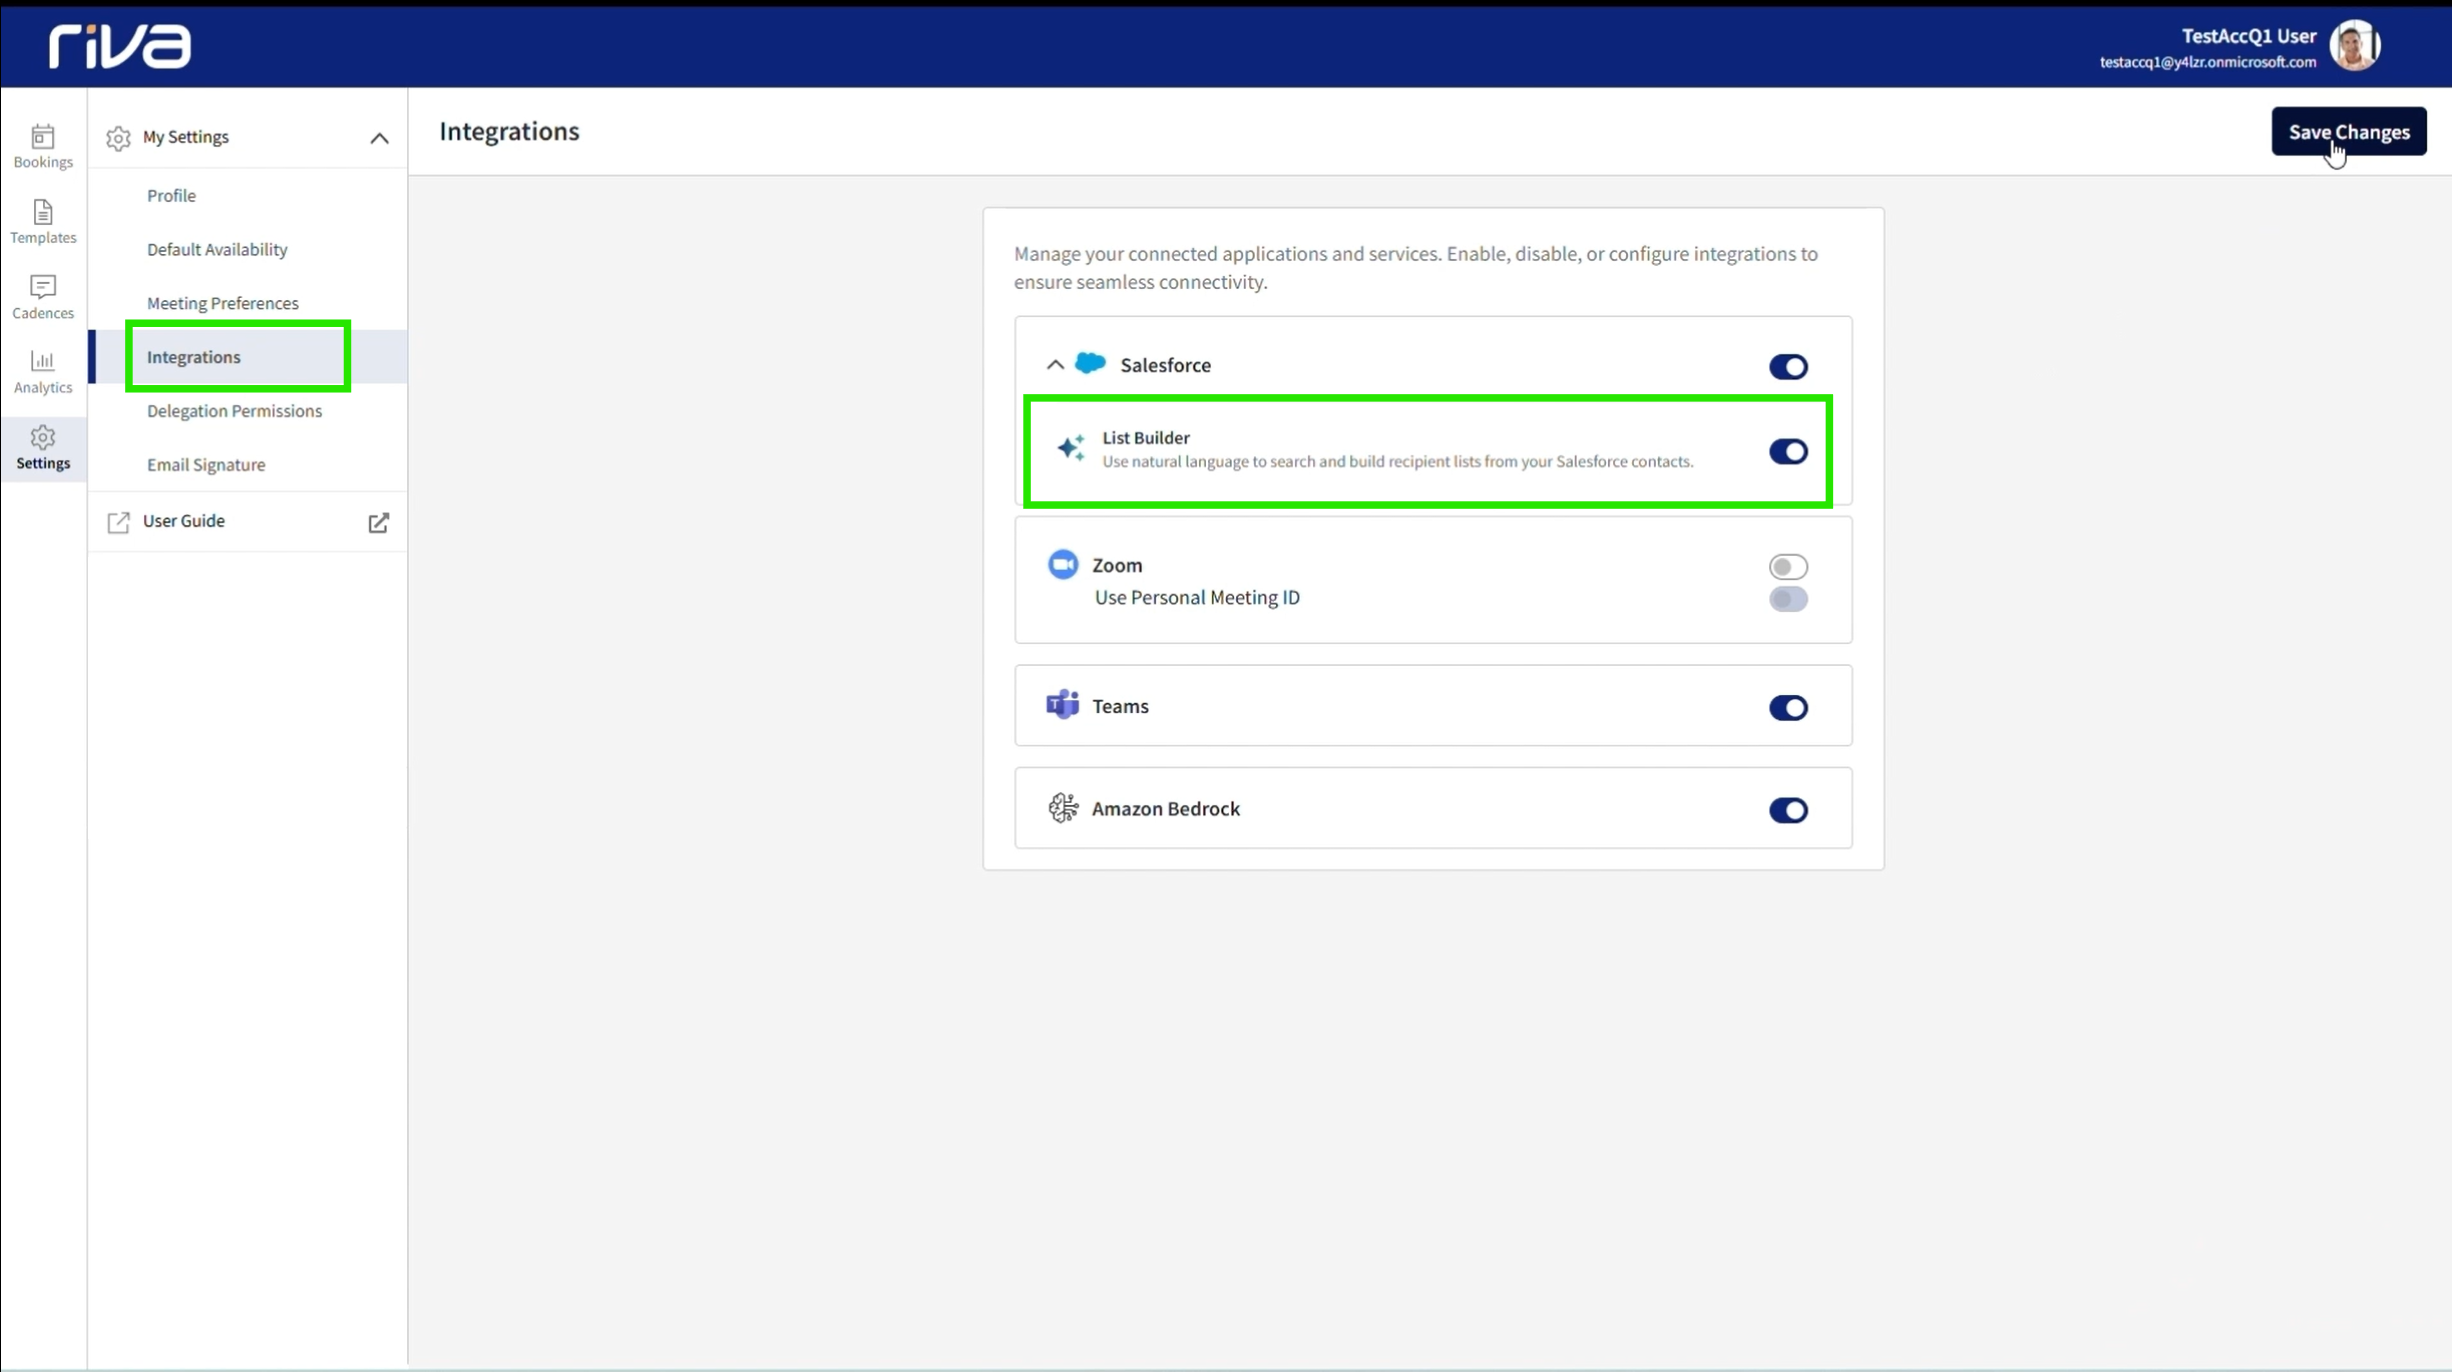This screenshot has height=1372, width=2452.
Task: Turn off the Teams integration toggle
Action: 1788,708
